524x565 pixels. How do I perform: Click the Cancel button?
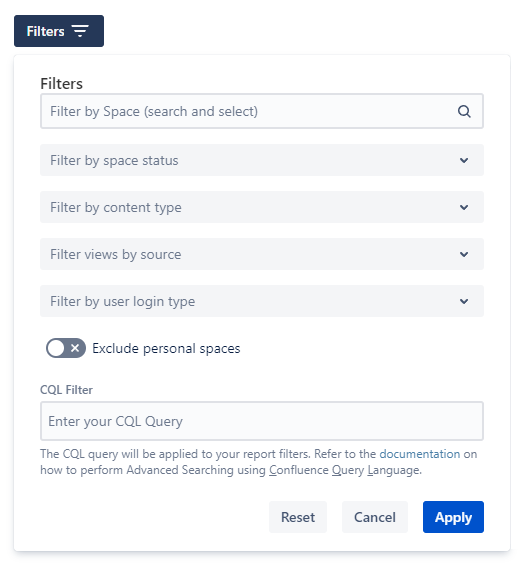(375, 517)
